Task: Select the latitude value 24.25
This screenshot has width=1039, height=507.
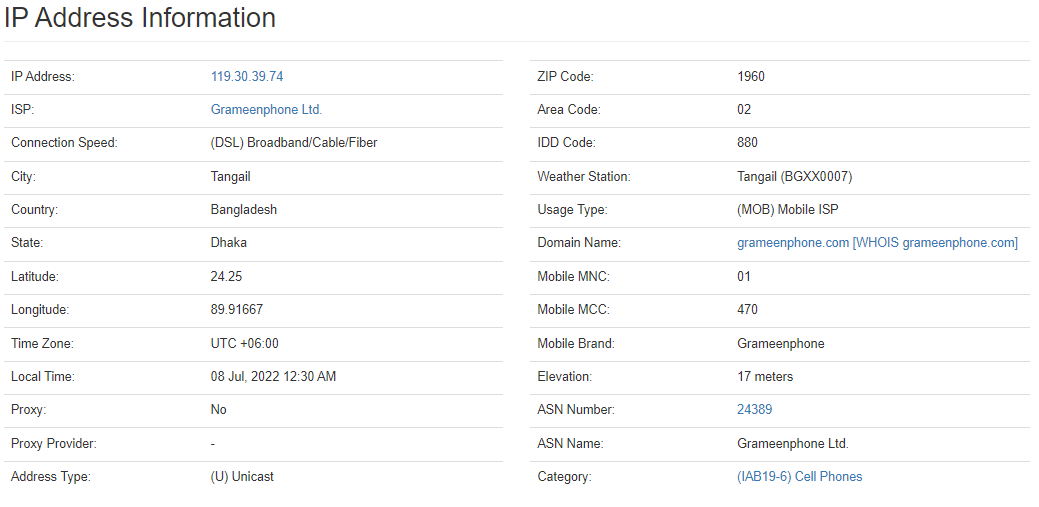Action: tap(226, 276)
